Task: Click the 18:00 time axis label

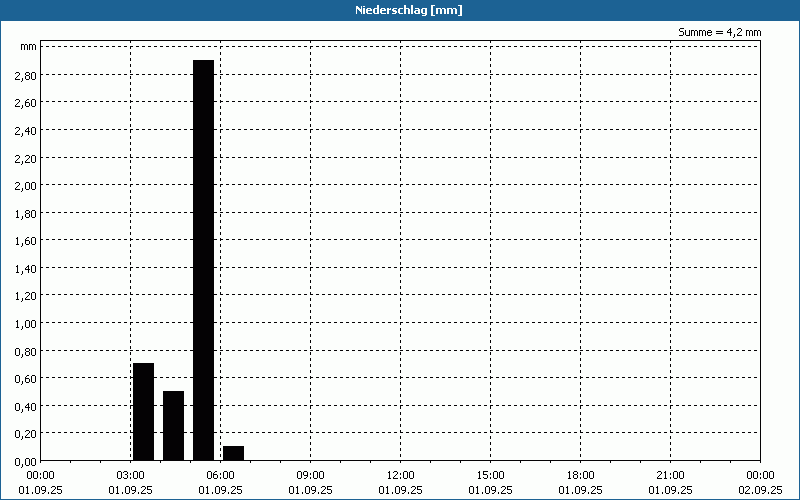Action: 581,475
